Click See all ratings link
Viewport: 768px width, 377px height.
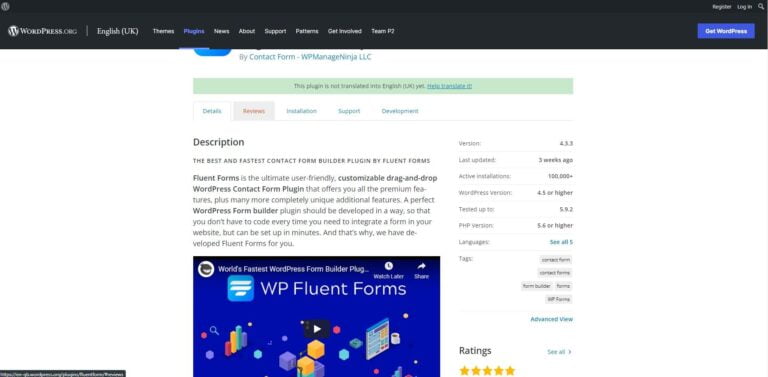(x=559, y=352)
